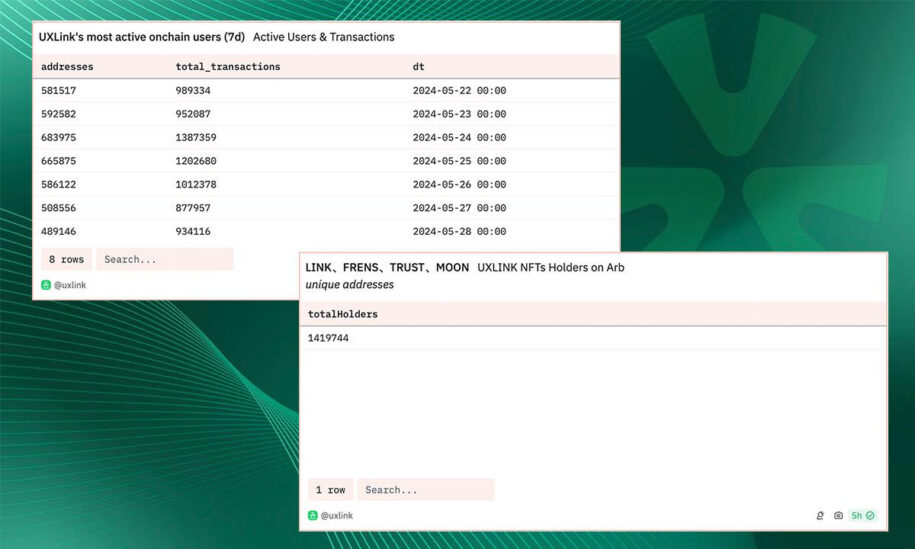915x549 pixels.
Task: Select date cell 2024-05-22 00:00
Action: [459, 90]
